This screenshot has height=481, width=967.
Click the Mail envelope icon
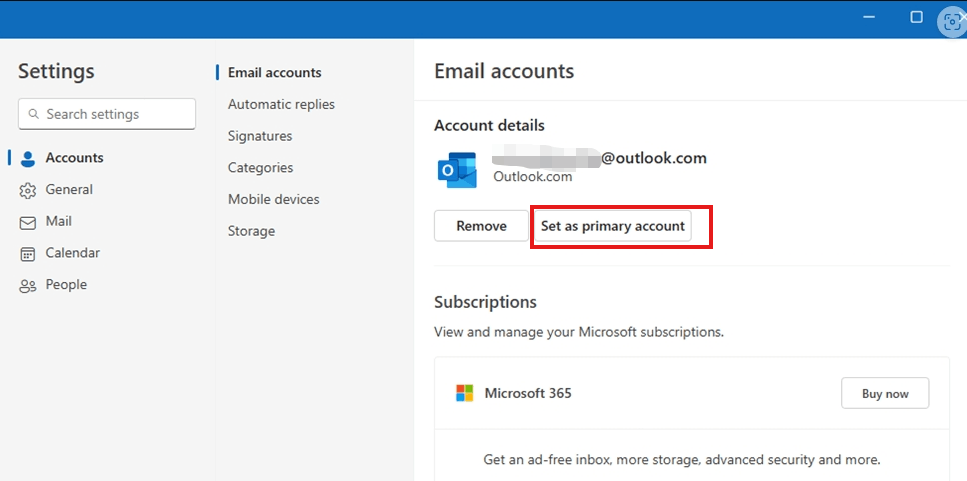(28, 222)
